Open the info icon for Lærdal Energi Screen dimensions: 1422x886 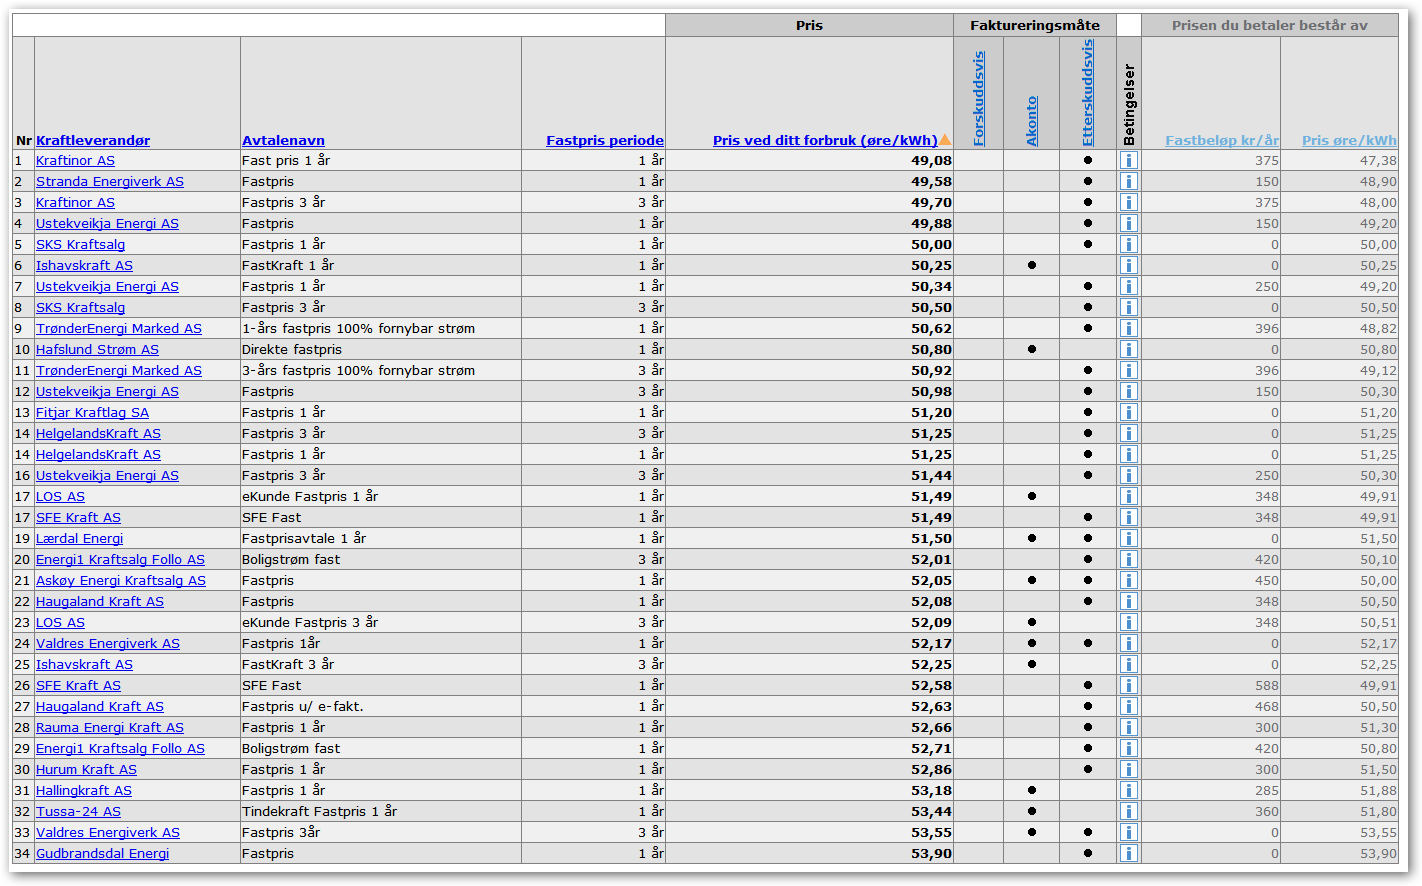[1128, 538]
